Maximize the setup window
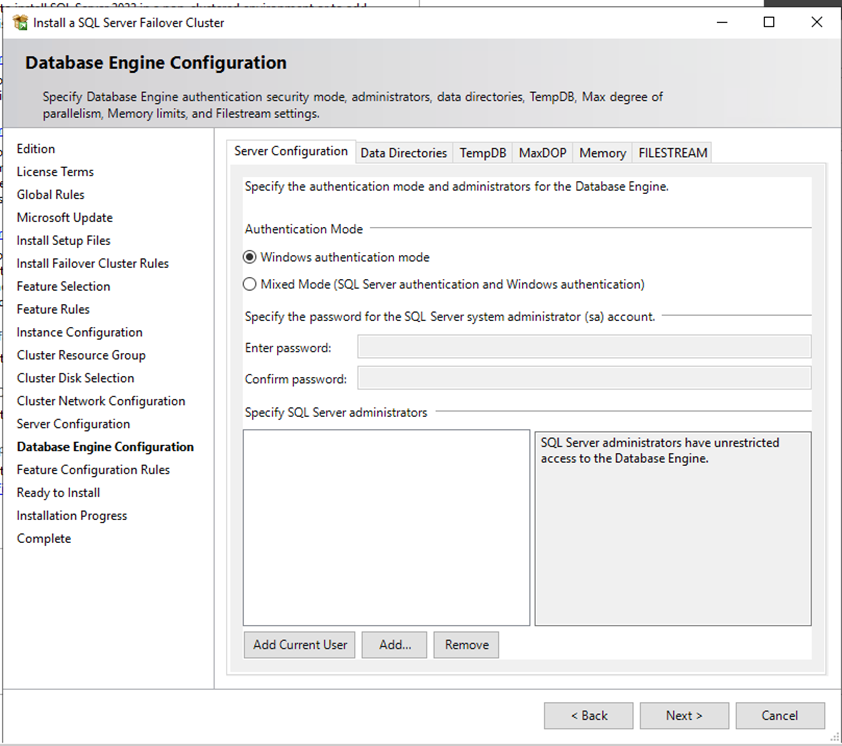The height and width of the screenshot is (746, 842). (769, 22)
